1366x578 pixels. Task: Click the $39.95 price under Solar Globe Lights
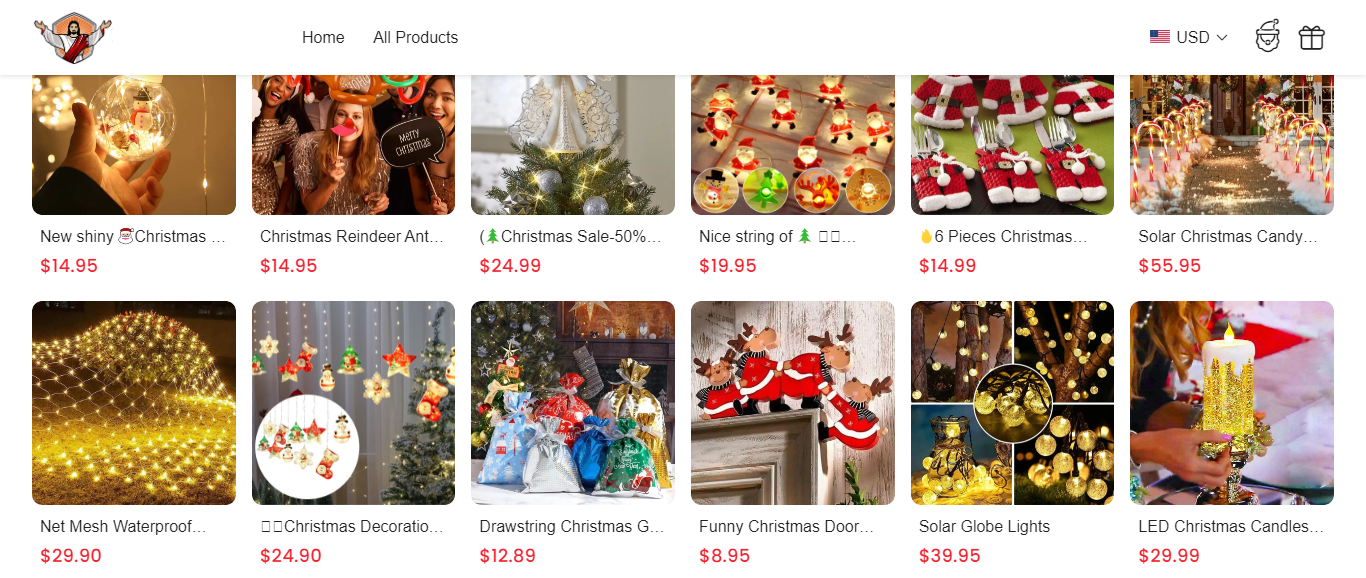point(950,556)
